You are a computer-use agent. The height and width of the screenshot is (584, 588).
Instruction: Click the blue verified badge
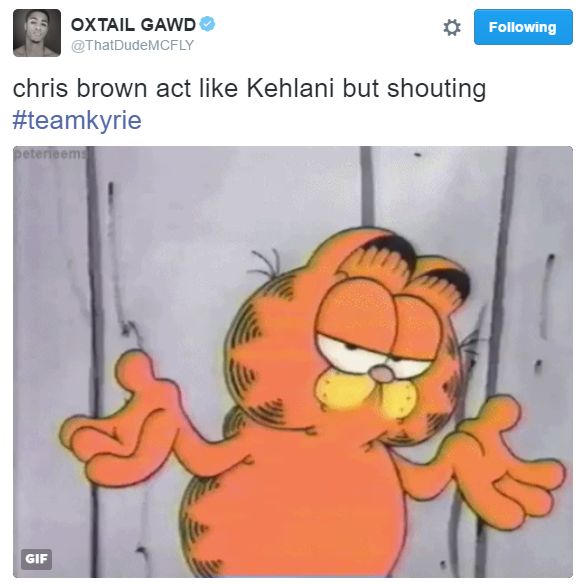(207, 24)
